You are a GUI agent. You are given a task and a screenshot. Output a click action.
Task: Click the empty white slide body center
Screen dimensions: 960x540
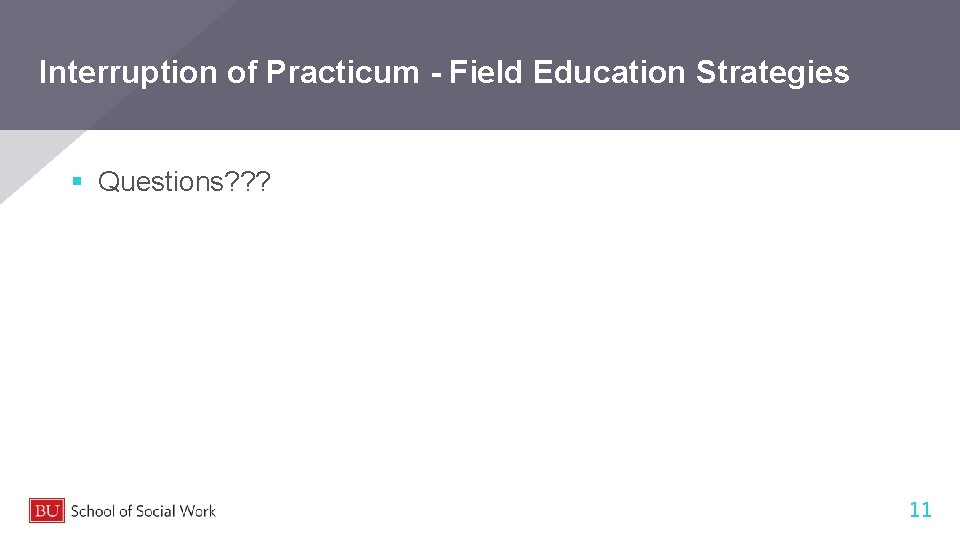click(480, 330)
